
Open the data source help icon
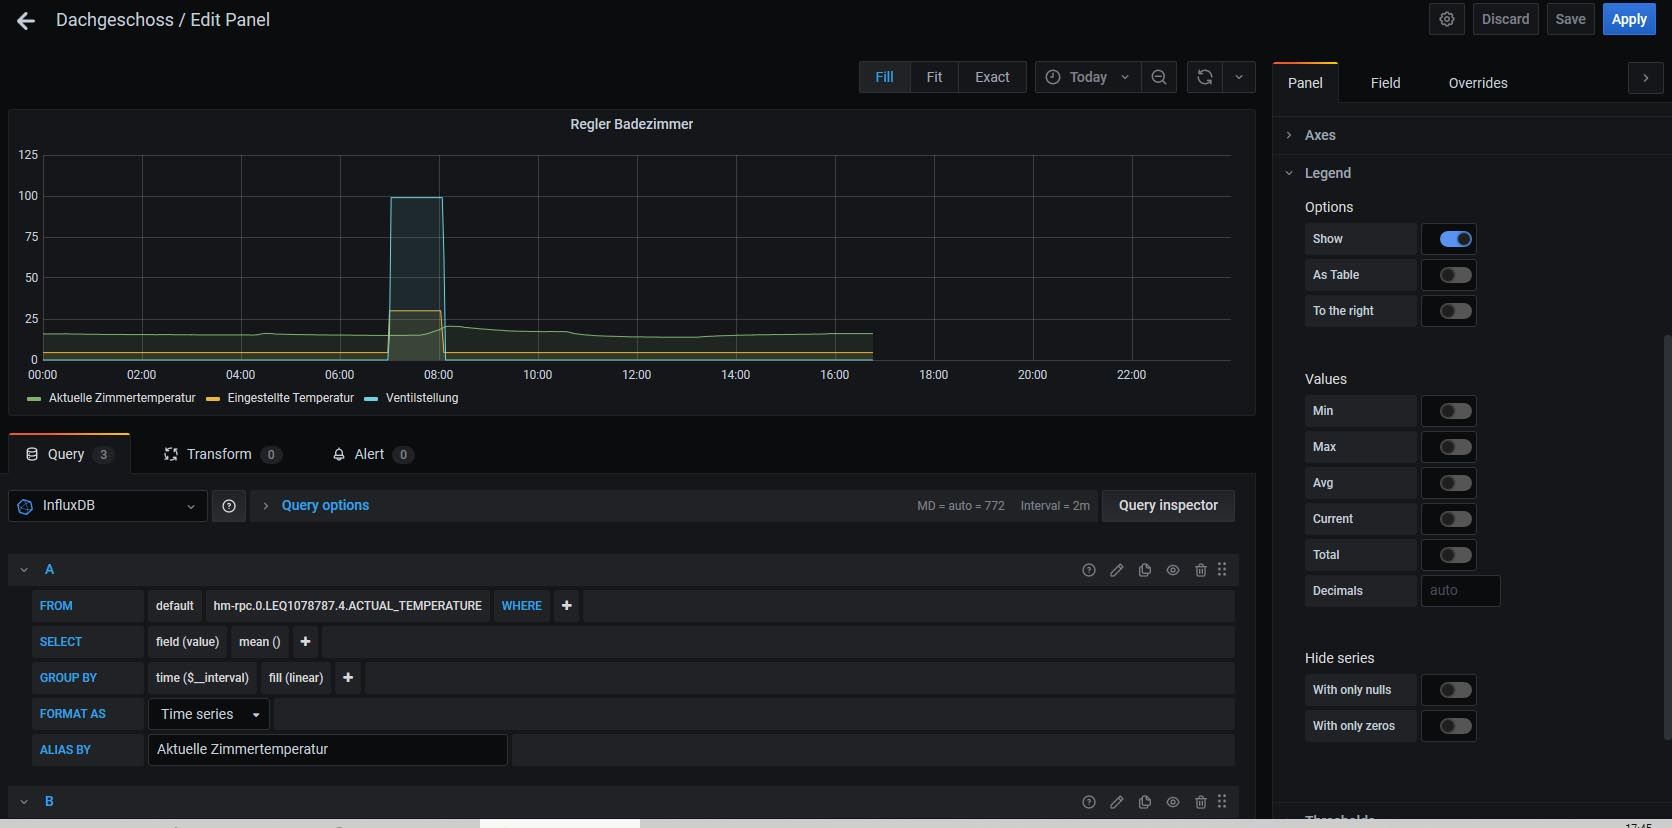[x=229, y=506]
